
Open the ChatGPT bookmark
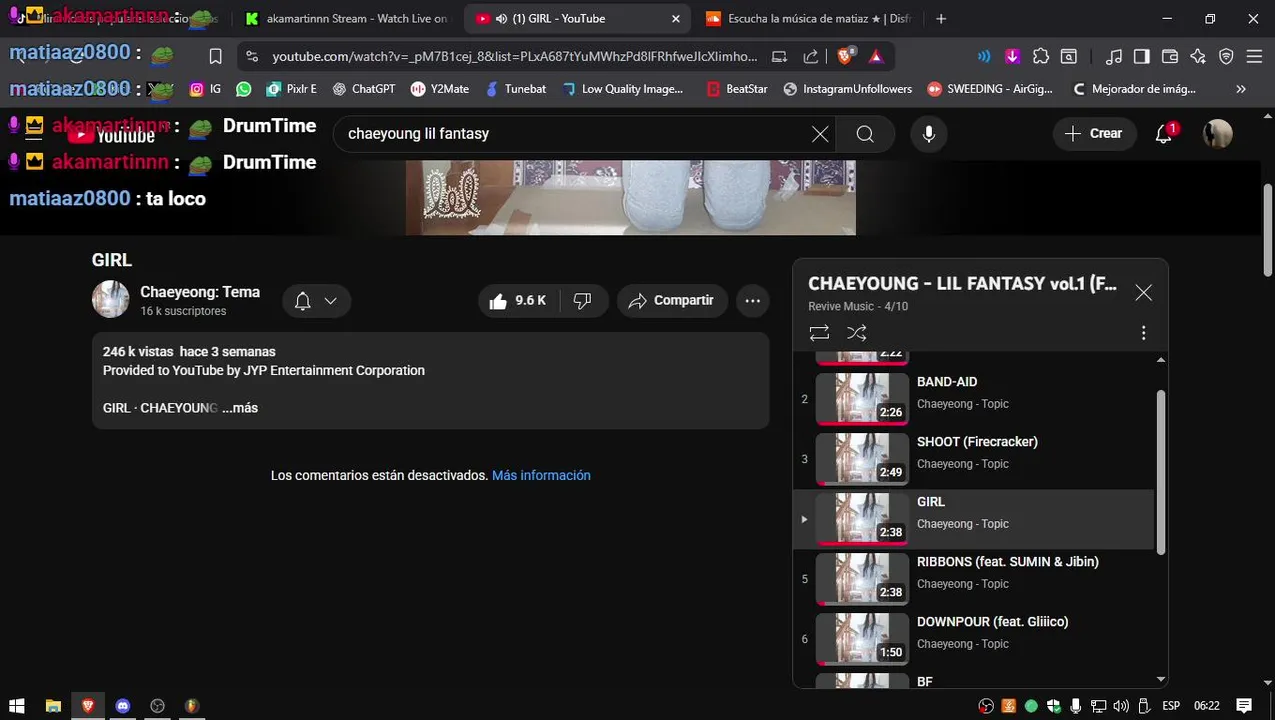tap(364, 89)
